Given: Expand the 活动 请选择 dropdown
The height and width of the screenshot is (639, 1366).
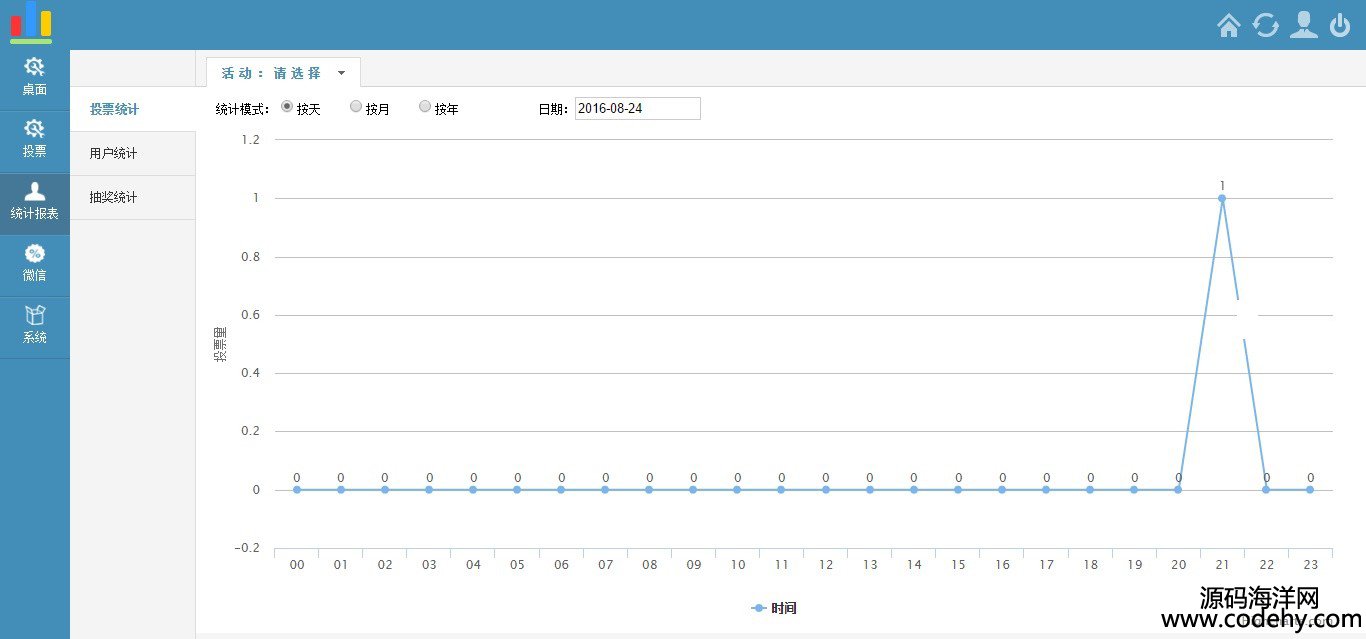Looking at the screenshot, I should click(283, 73).
